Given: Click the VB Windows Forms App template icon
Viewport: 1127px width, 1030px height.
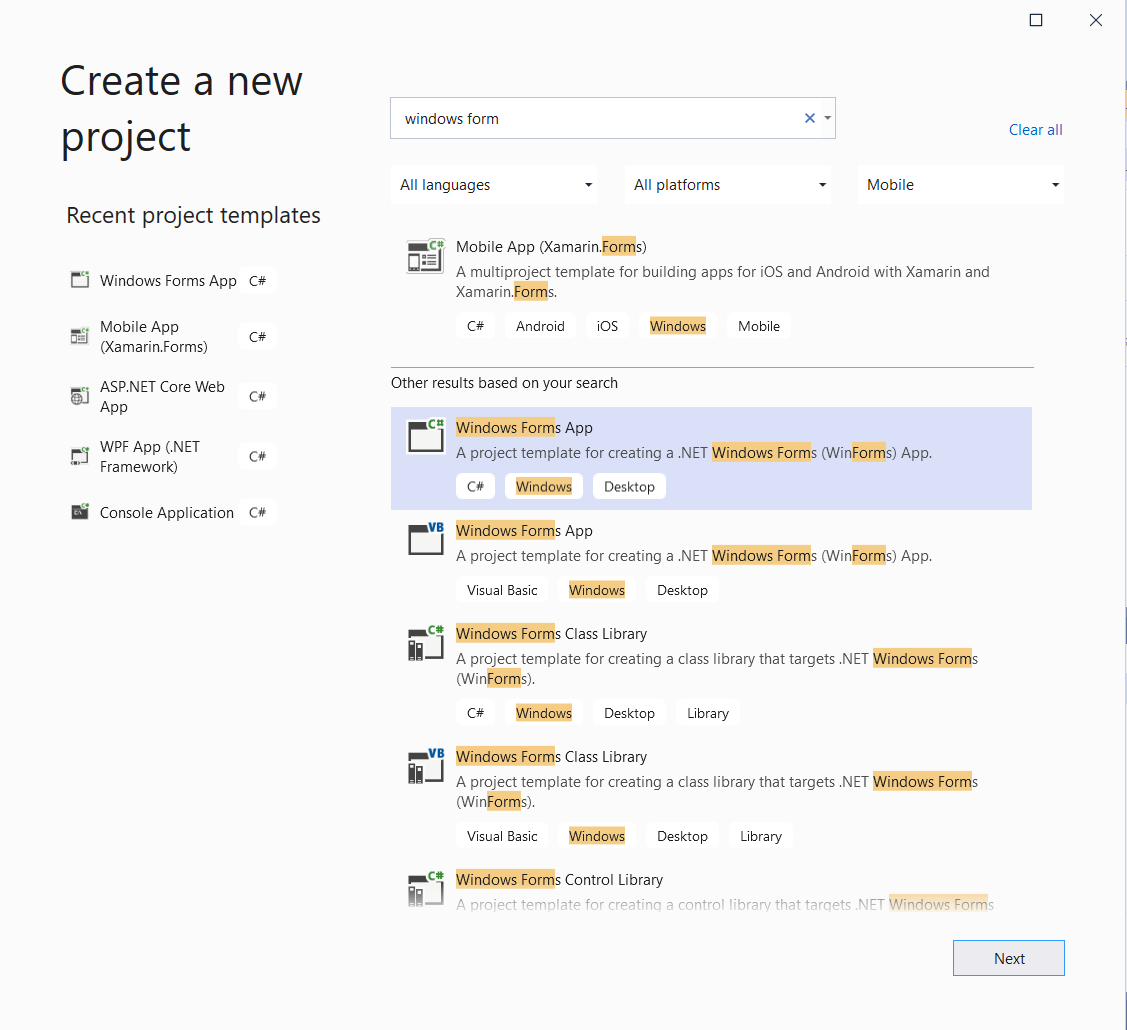Looking at the screenshot, I should (x=426, y=538).
